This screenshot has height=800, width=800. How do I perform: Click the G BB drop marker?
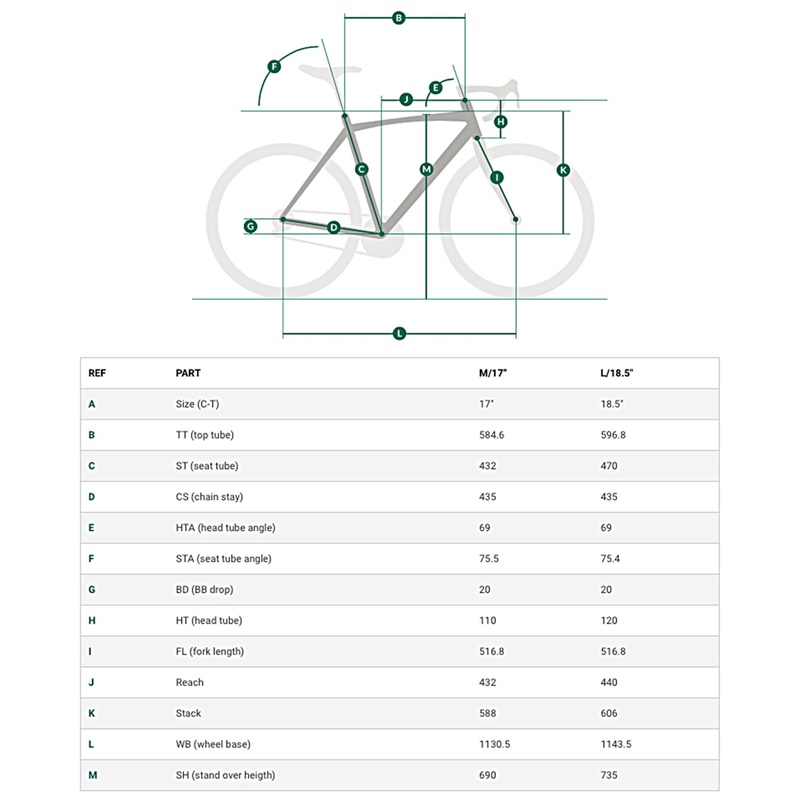(250, 226)
